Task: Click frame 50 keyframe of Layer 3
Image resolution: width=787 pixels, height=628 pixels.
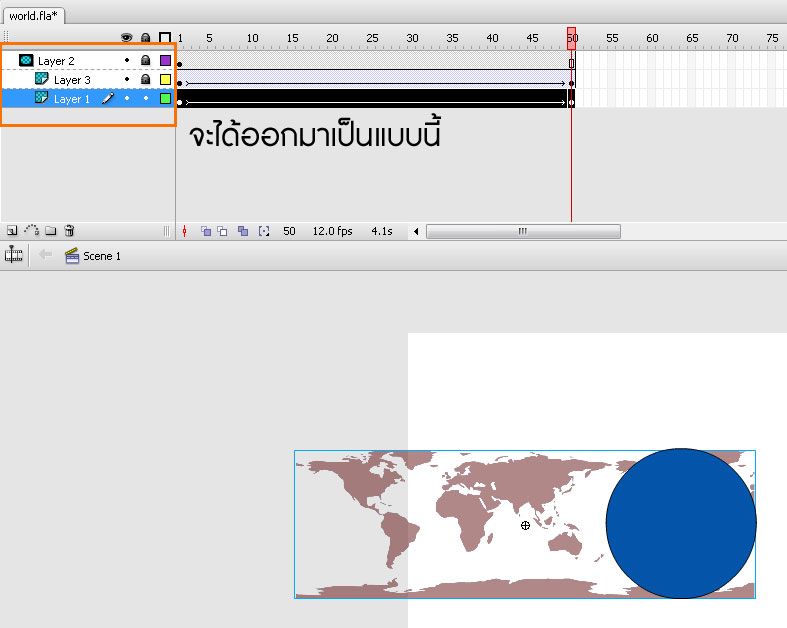Action: [x=571, y=83]
